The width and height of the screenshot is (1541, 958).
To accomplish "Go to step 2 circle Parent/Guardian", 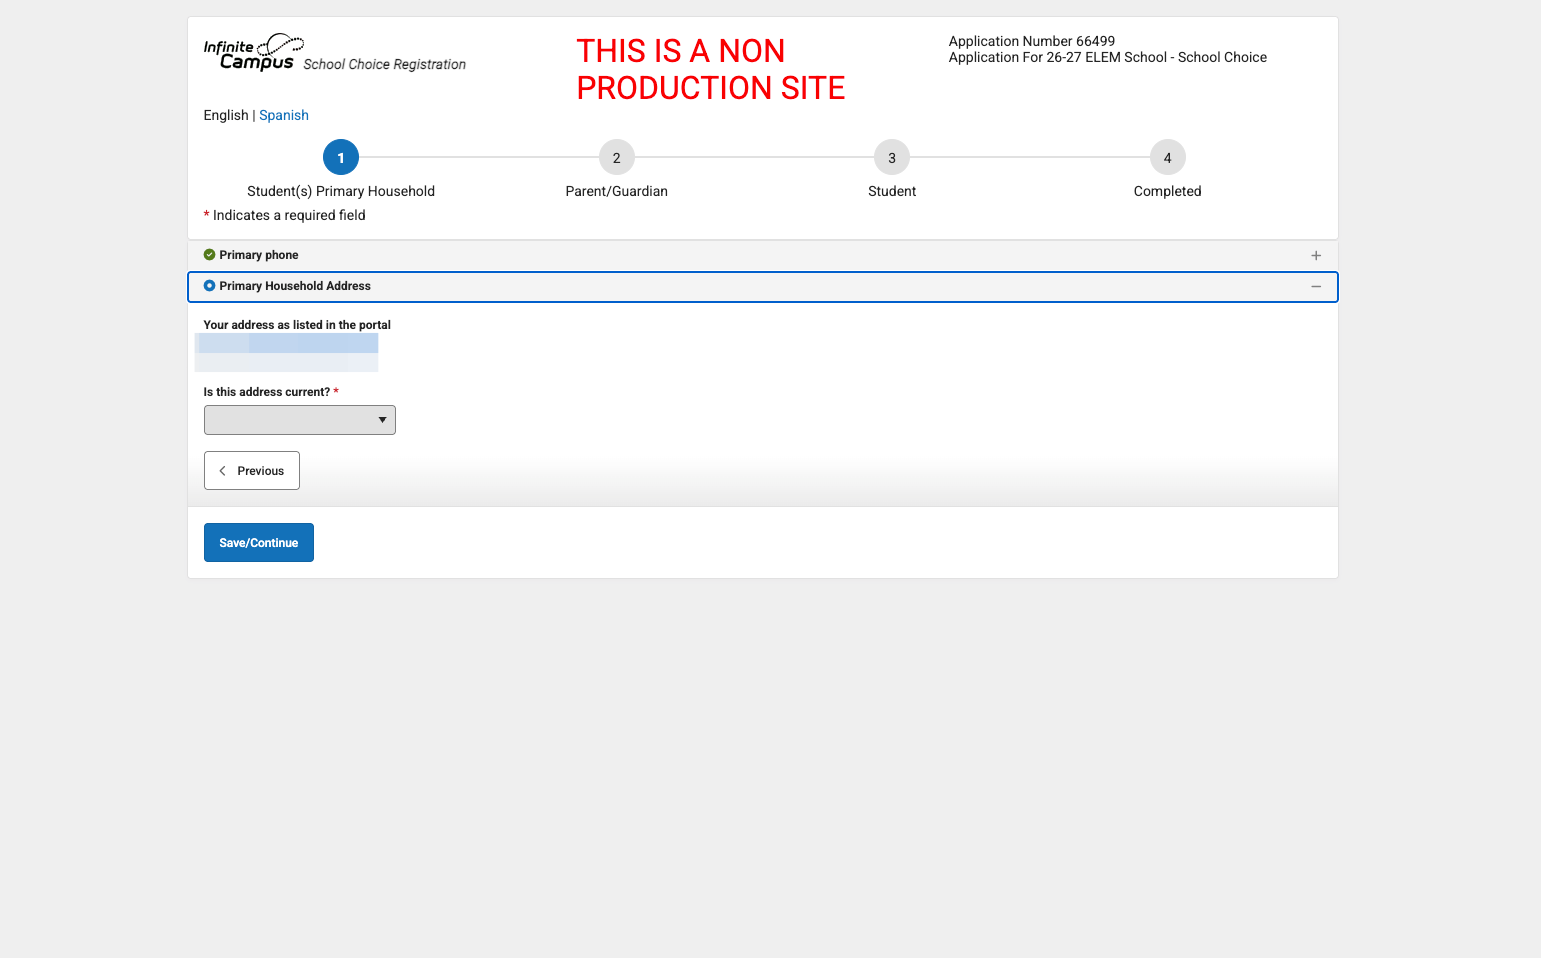I will click(617, 157).
